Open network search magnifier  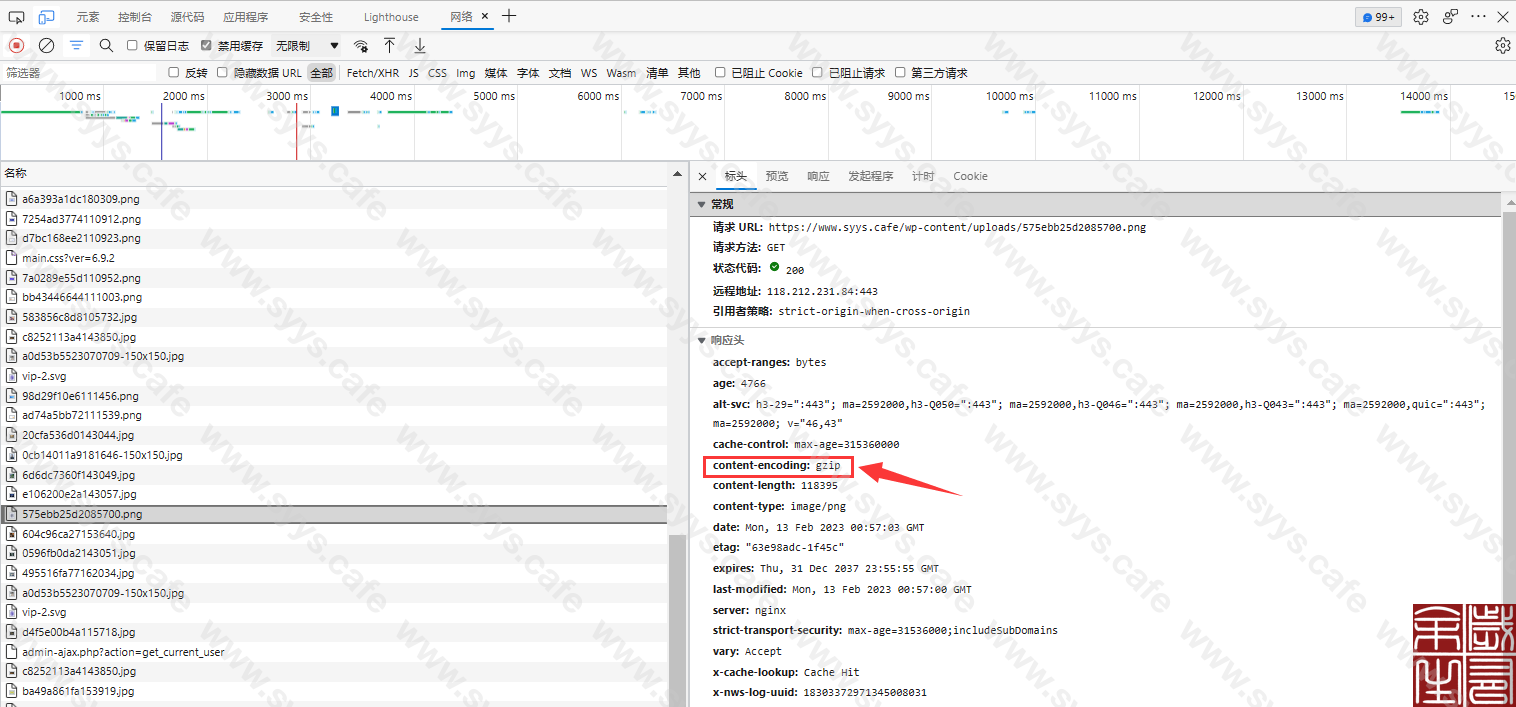[106, 45]
